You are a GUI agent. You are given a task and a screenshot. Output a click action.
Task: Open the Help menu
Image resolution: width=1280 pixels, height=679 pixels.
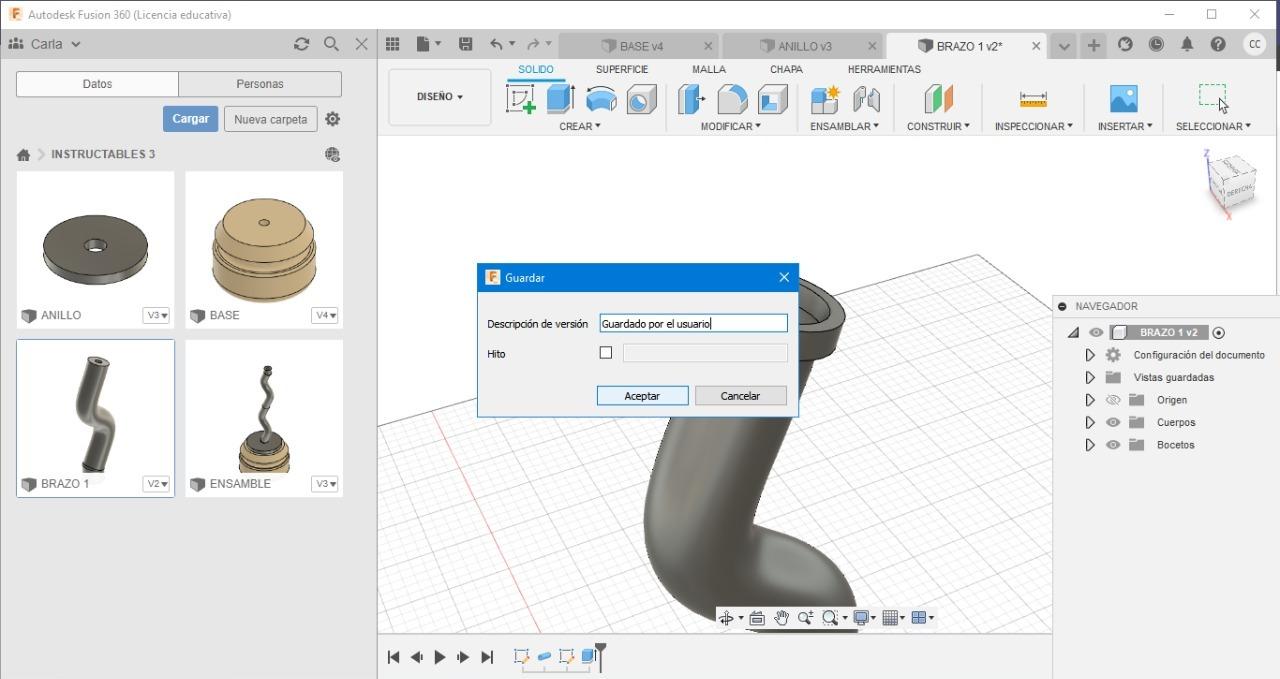(x=1218, y=44)
